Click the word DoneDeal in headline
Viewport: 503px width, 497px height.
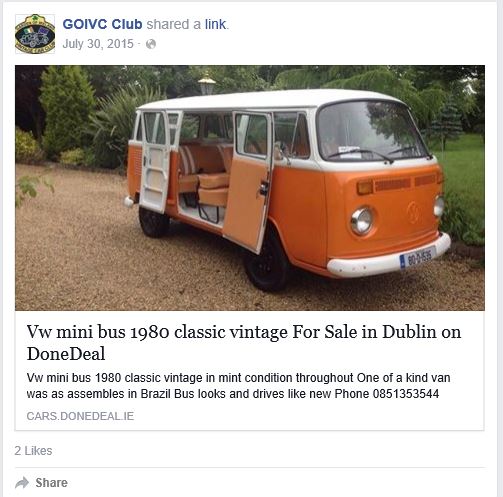(x=66, y=354)
